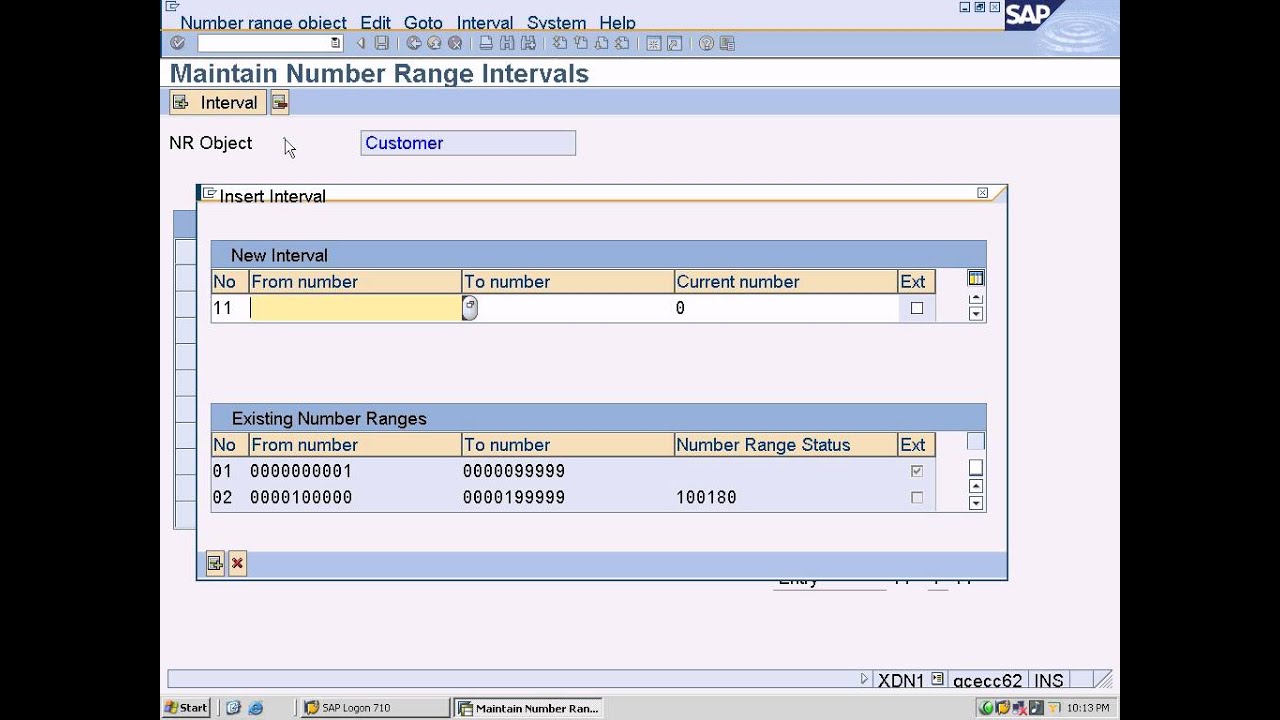The height and width of the screenshot is (720, 1280).
Task: Click the command input field in toolbar
Action: 270,43
